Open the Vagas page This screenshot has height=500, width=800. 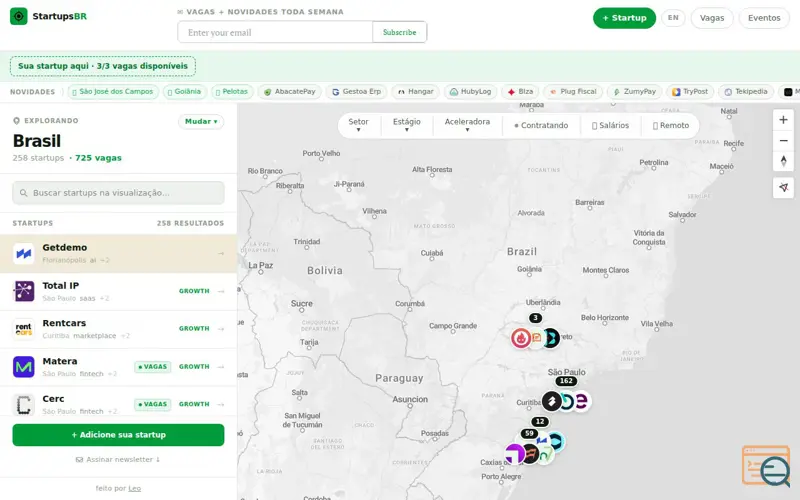click(x=712, y=18)
